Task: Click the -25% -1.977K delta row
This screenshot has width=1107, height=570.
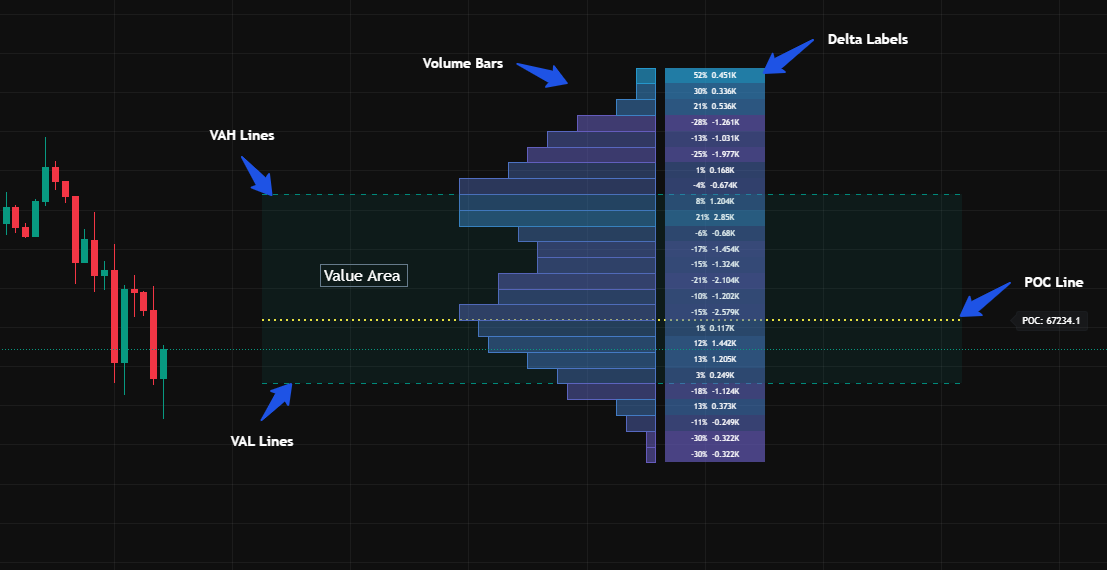Action: [x=714, y=154]
